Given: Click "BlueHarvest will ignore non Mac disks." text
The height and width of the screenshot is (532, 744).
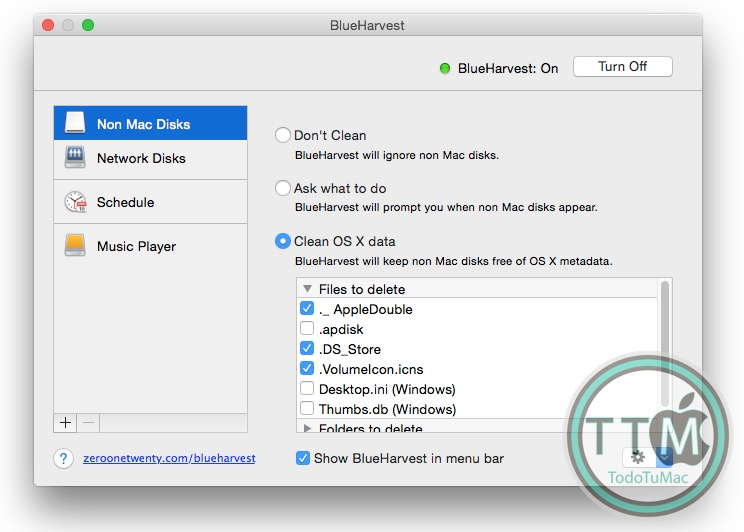Looking at the screenshot, I should click(397, 155).
